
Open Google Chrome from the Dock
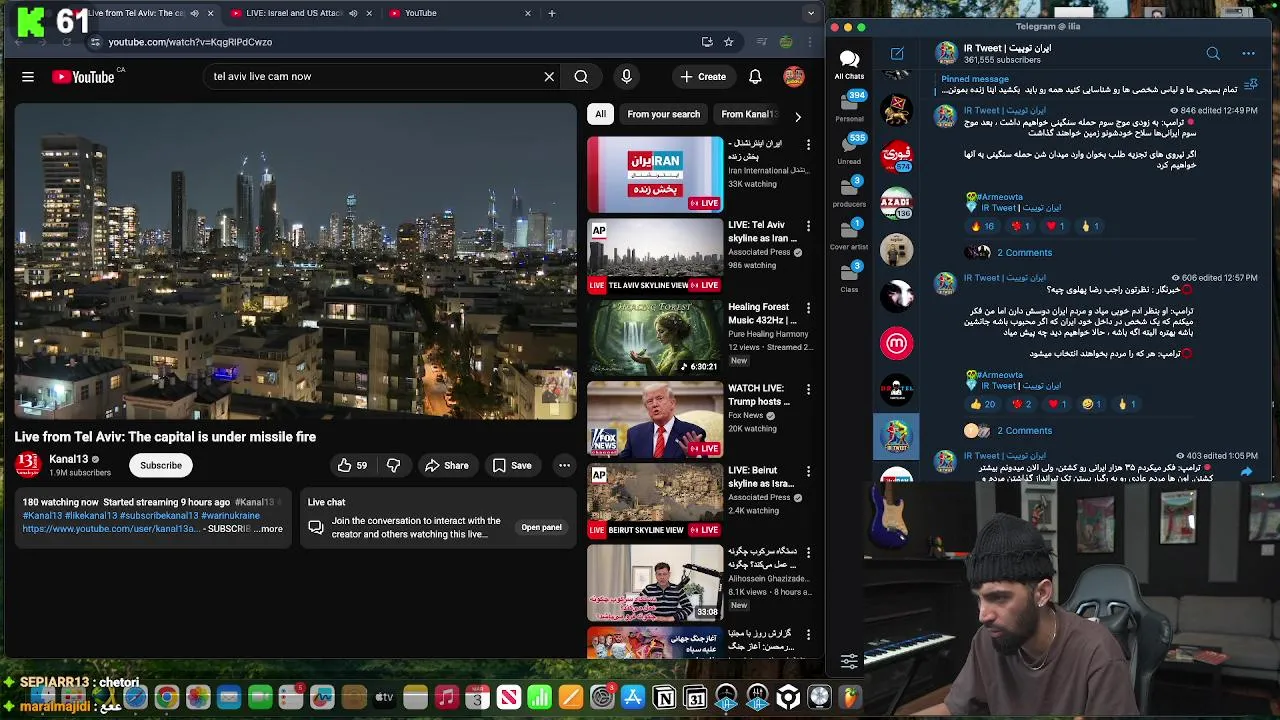coord(166,697)
